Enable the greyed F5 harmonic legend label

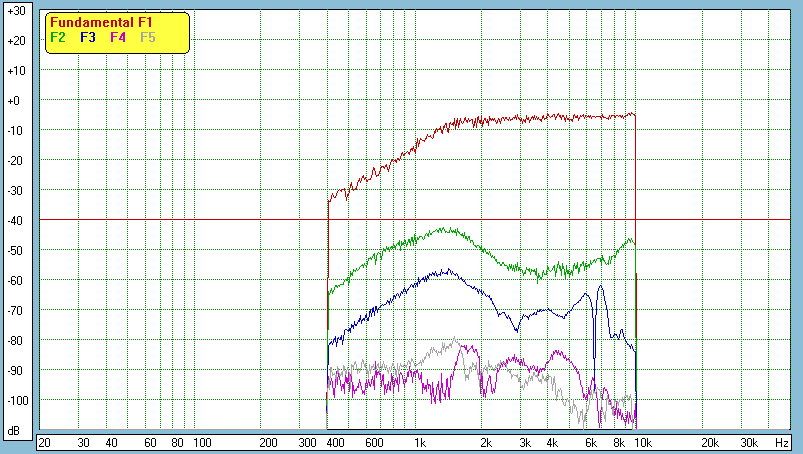(x=148, y=37)
